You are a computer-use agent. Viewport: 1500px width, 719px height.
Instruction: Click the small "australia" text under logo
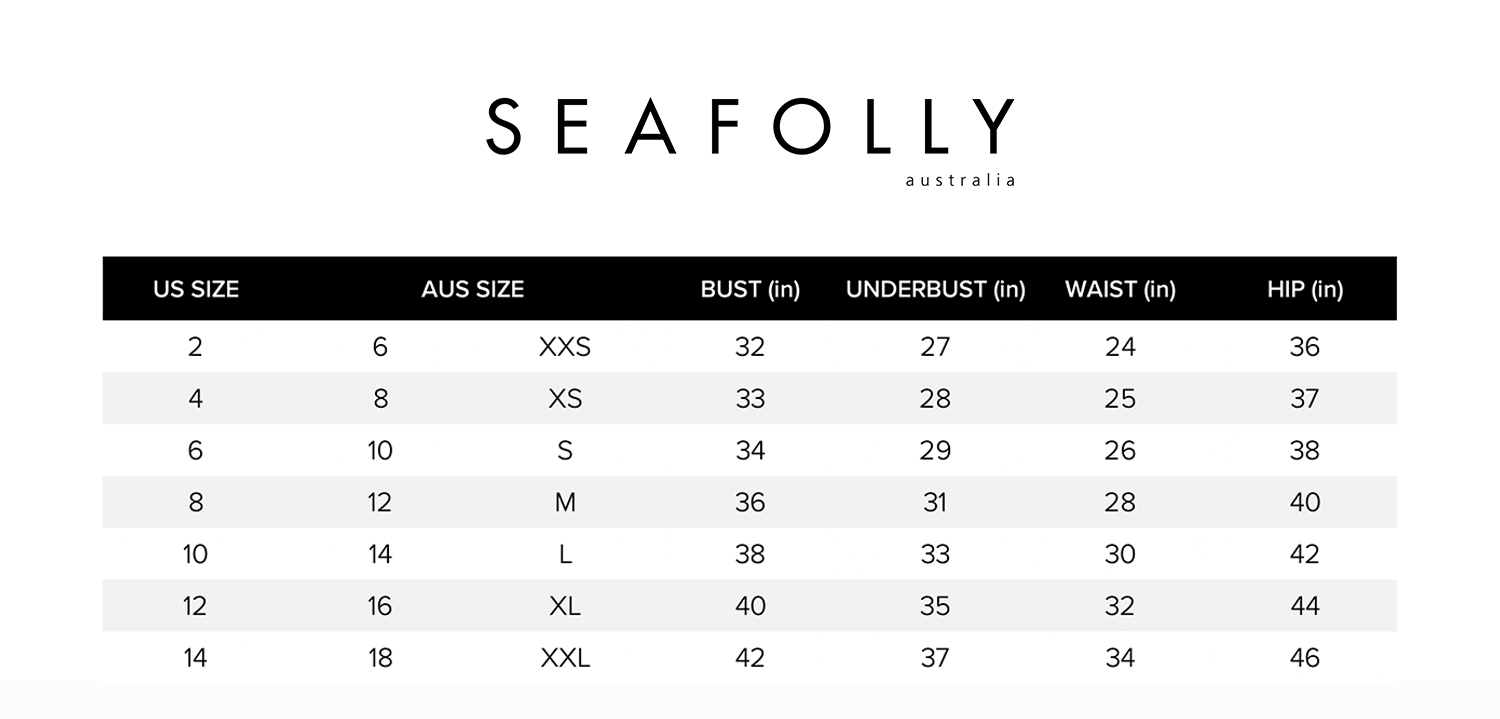coord(960,181)
